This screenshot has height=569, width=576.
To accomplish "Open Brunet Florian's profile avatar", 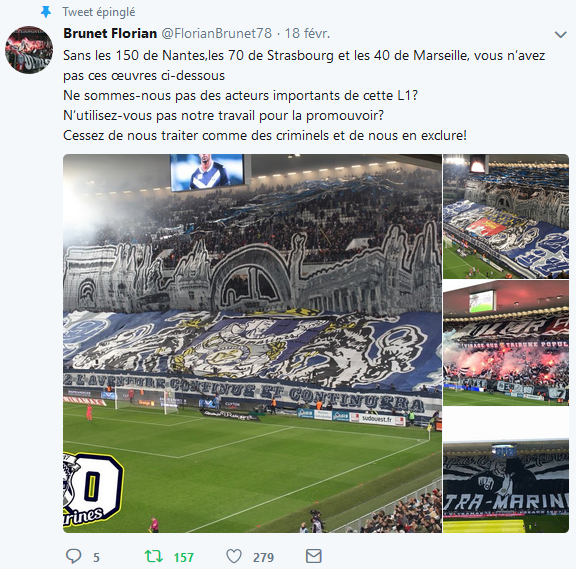I will [x=29, y=50].
